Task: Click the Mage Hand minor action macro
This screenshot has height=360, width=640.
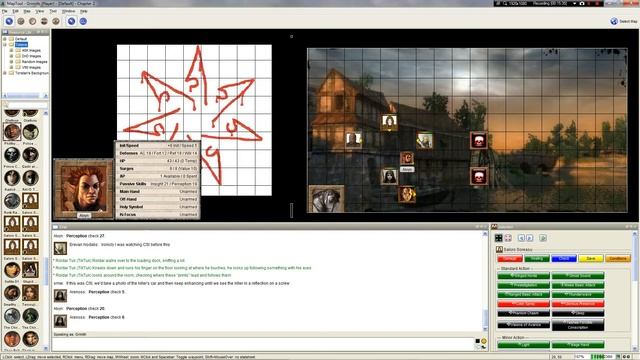Action: 578,345
